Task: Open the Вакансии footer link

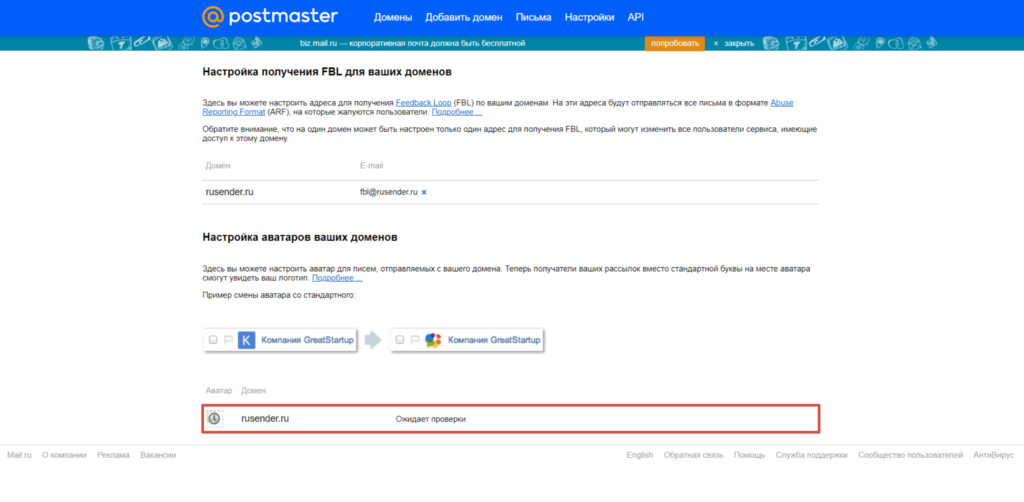Action: click(x=158, y=455)
